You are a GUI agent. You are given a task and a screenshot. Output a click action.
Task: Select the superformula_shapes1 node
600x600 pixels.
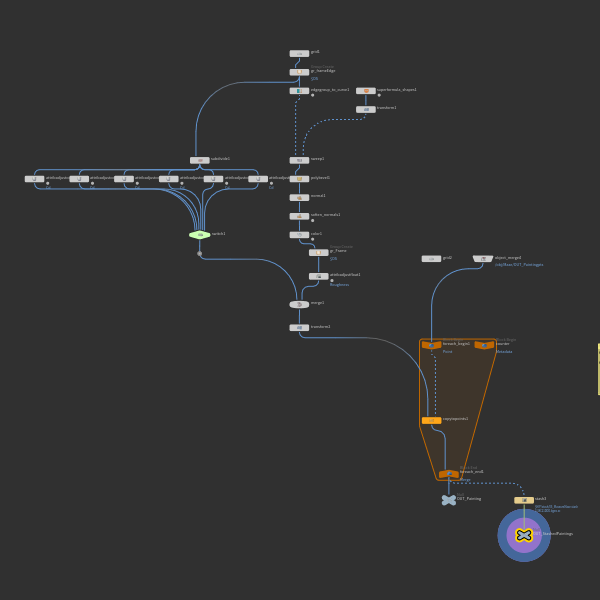(366, 91)
